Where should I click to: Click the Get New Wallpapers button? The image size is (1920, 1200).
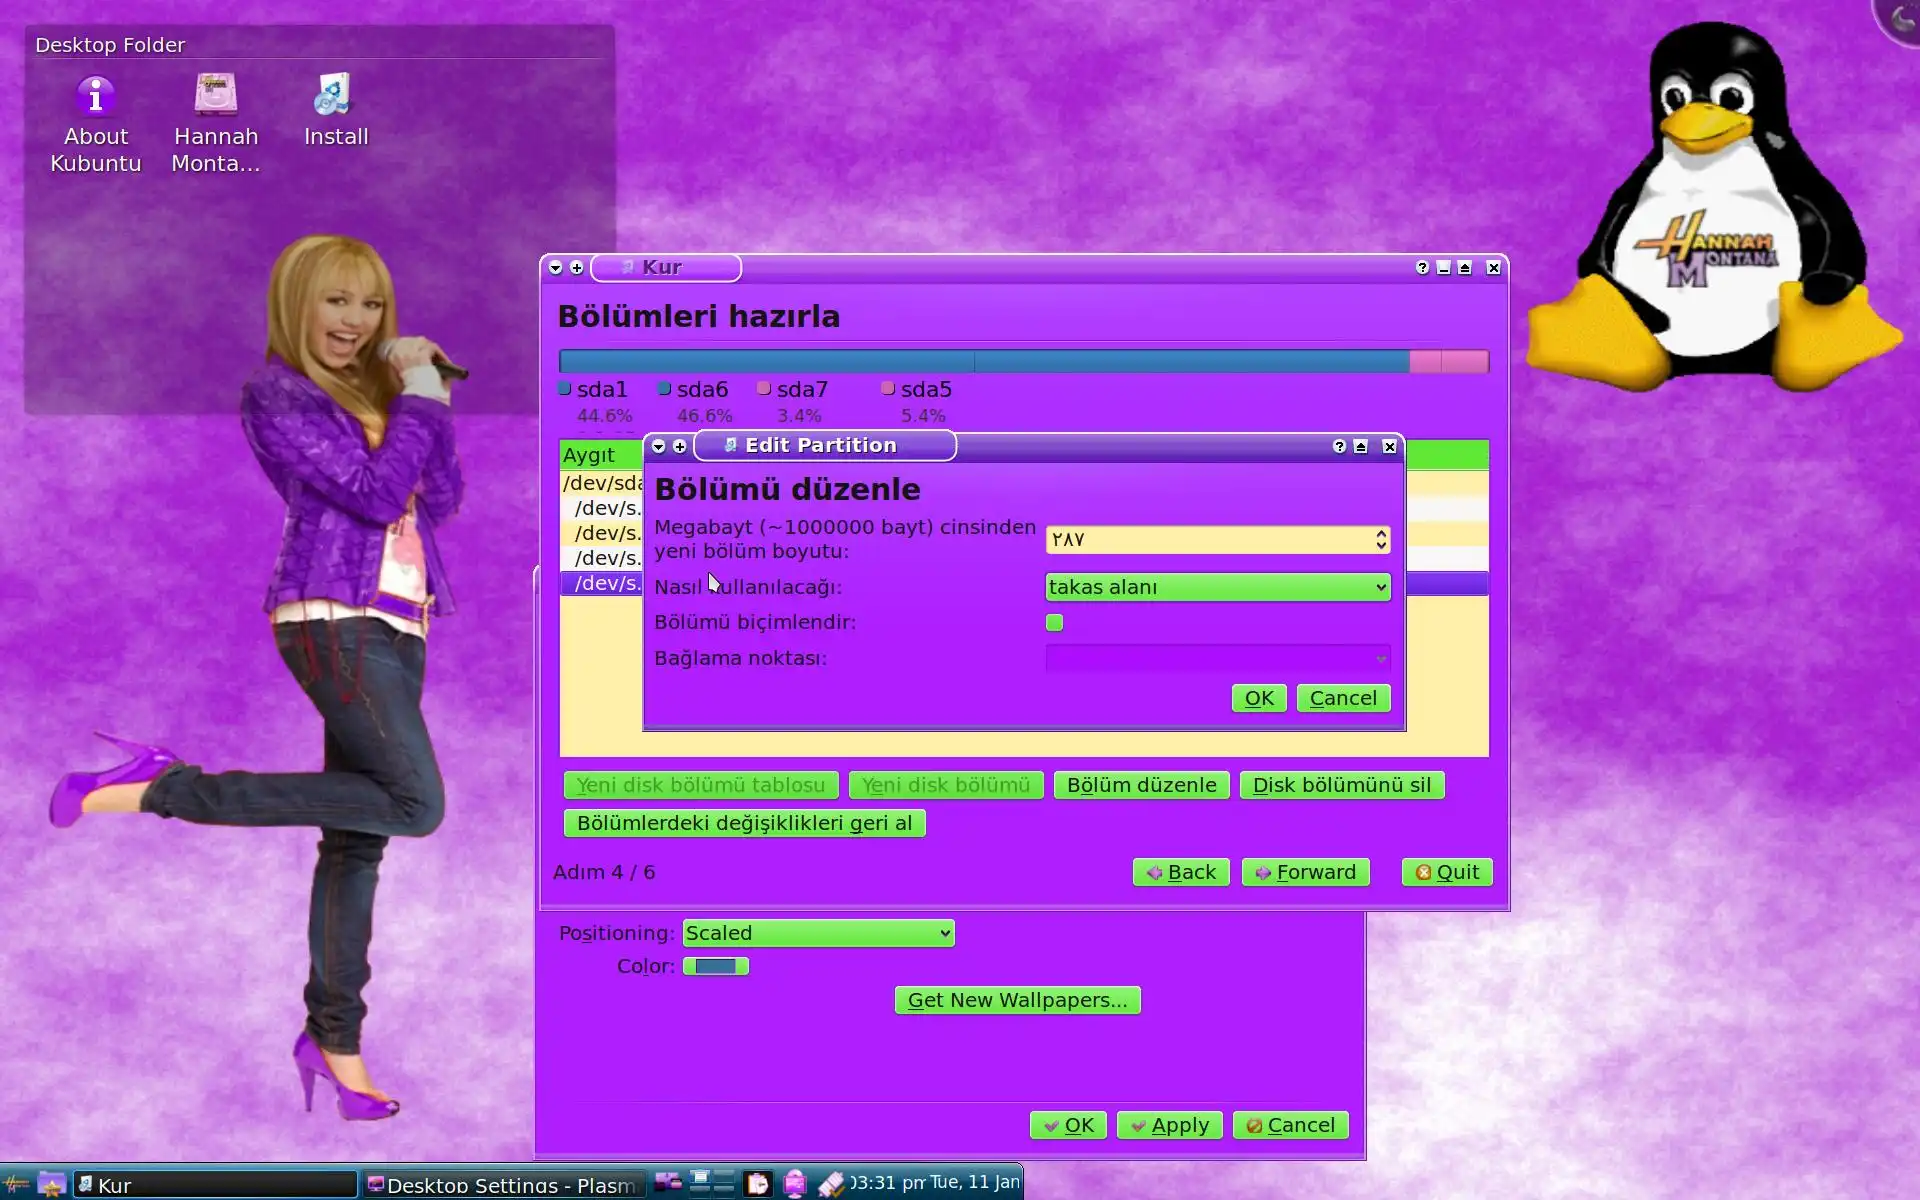(1017, 1000)
